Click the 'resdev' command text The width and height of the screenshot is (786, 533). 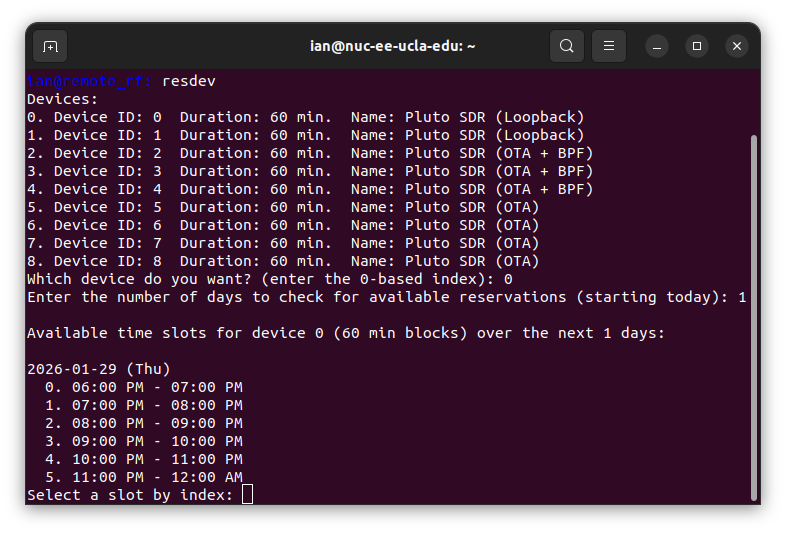click(188, 81)
